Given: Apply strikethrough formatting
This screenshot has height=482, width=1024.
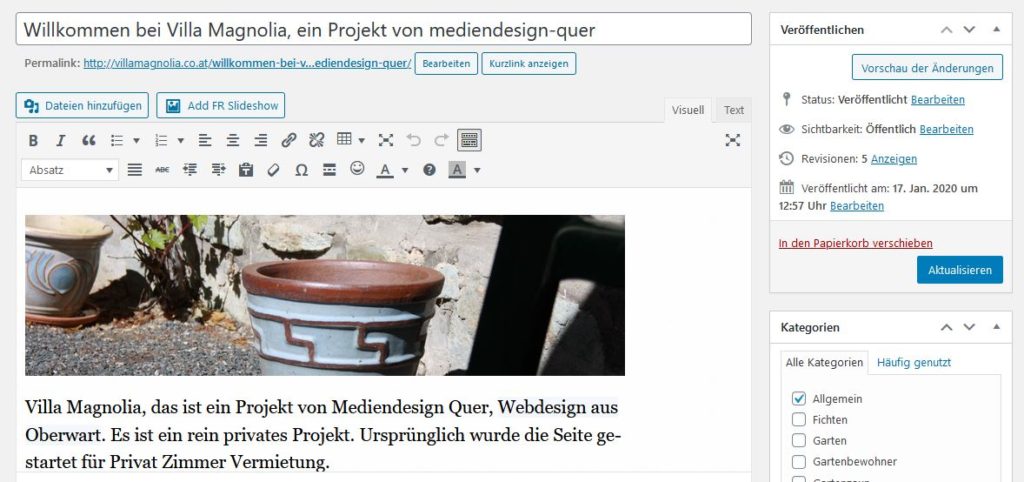Looking at the screenshot, I should (162, 170).
